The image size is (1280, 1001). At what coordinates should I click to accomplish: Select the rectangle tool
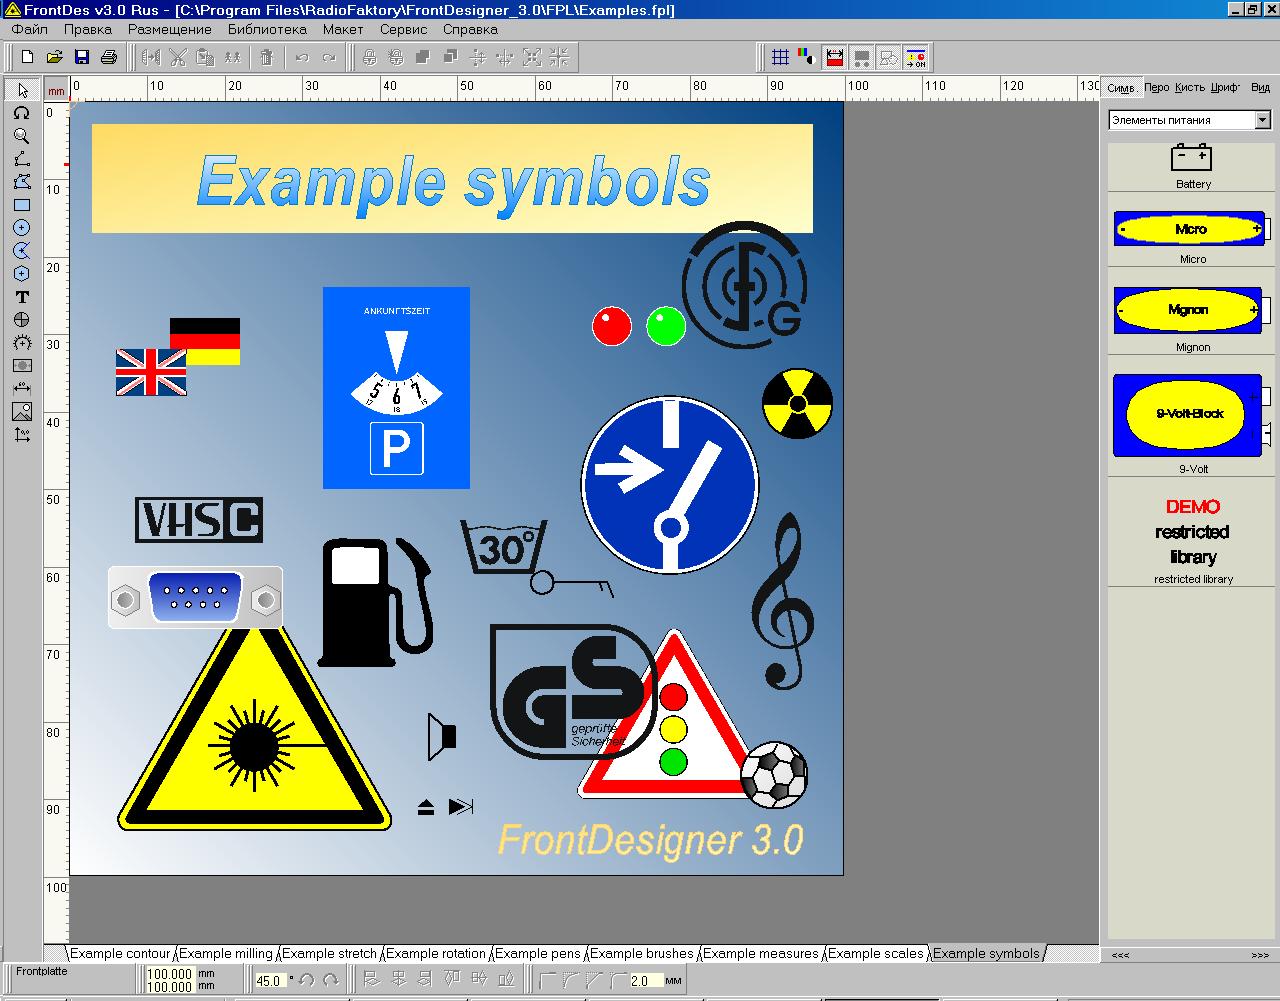pos(21,205)
